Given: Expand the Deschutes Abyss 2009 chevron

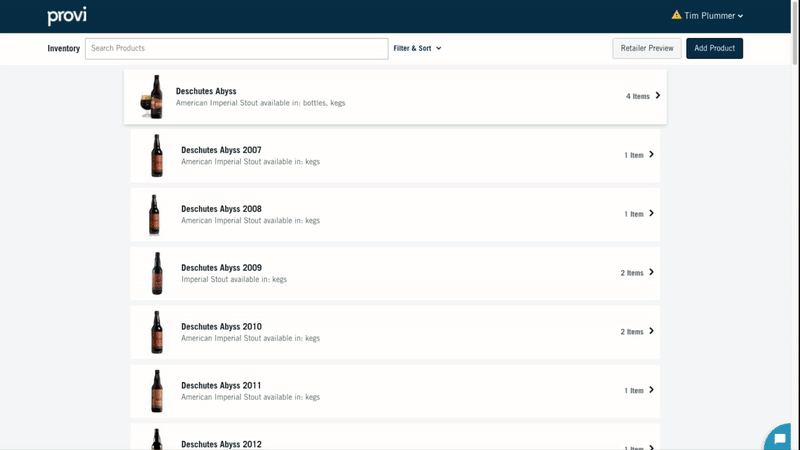Looking at the screenshot, I should (652, 272).
